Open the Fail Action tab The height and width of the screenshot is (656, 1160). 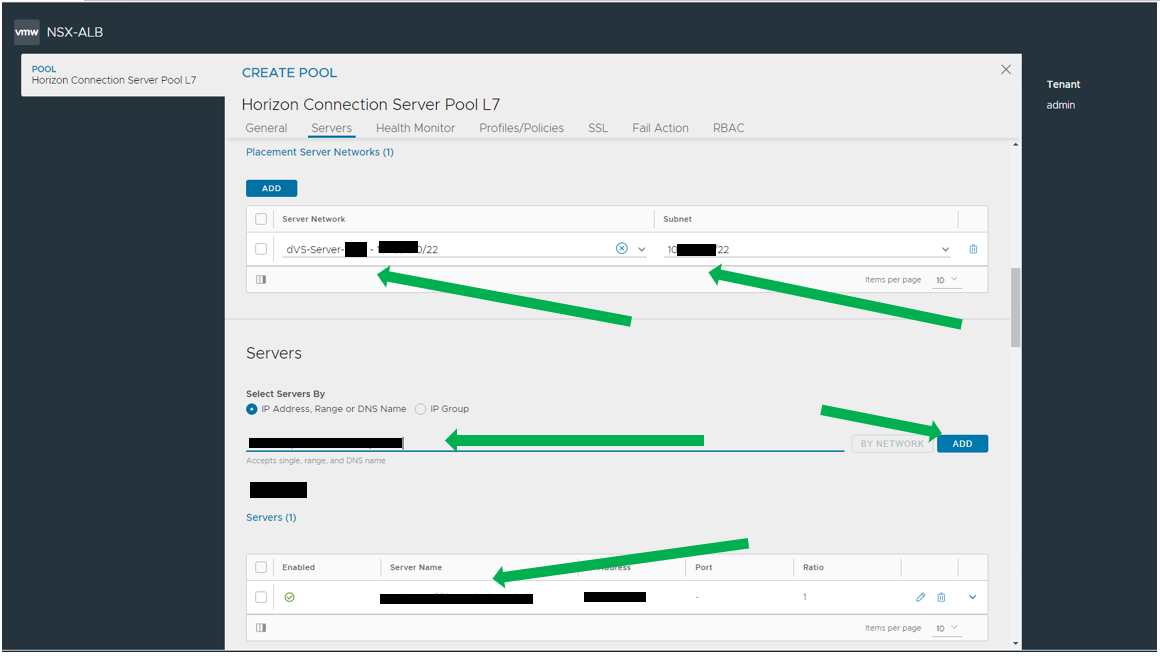[660, 128]
